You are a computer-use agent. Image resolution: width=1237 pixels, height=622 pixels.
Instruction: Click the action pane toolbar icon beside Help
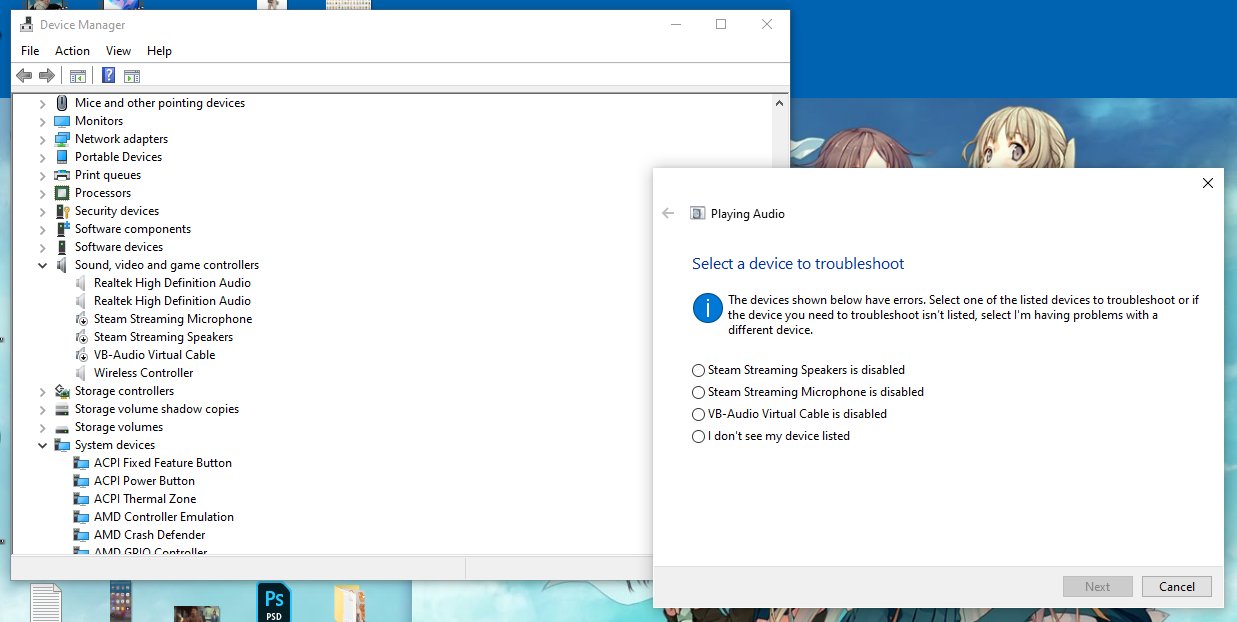click(132, 76)
